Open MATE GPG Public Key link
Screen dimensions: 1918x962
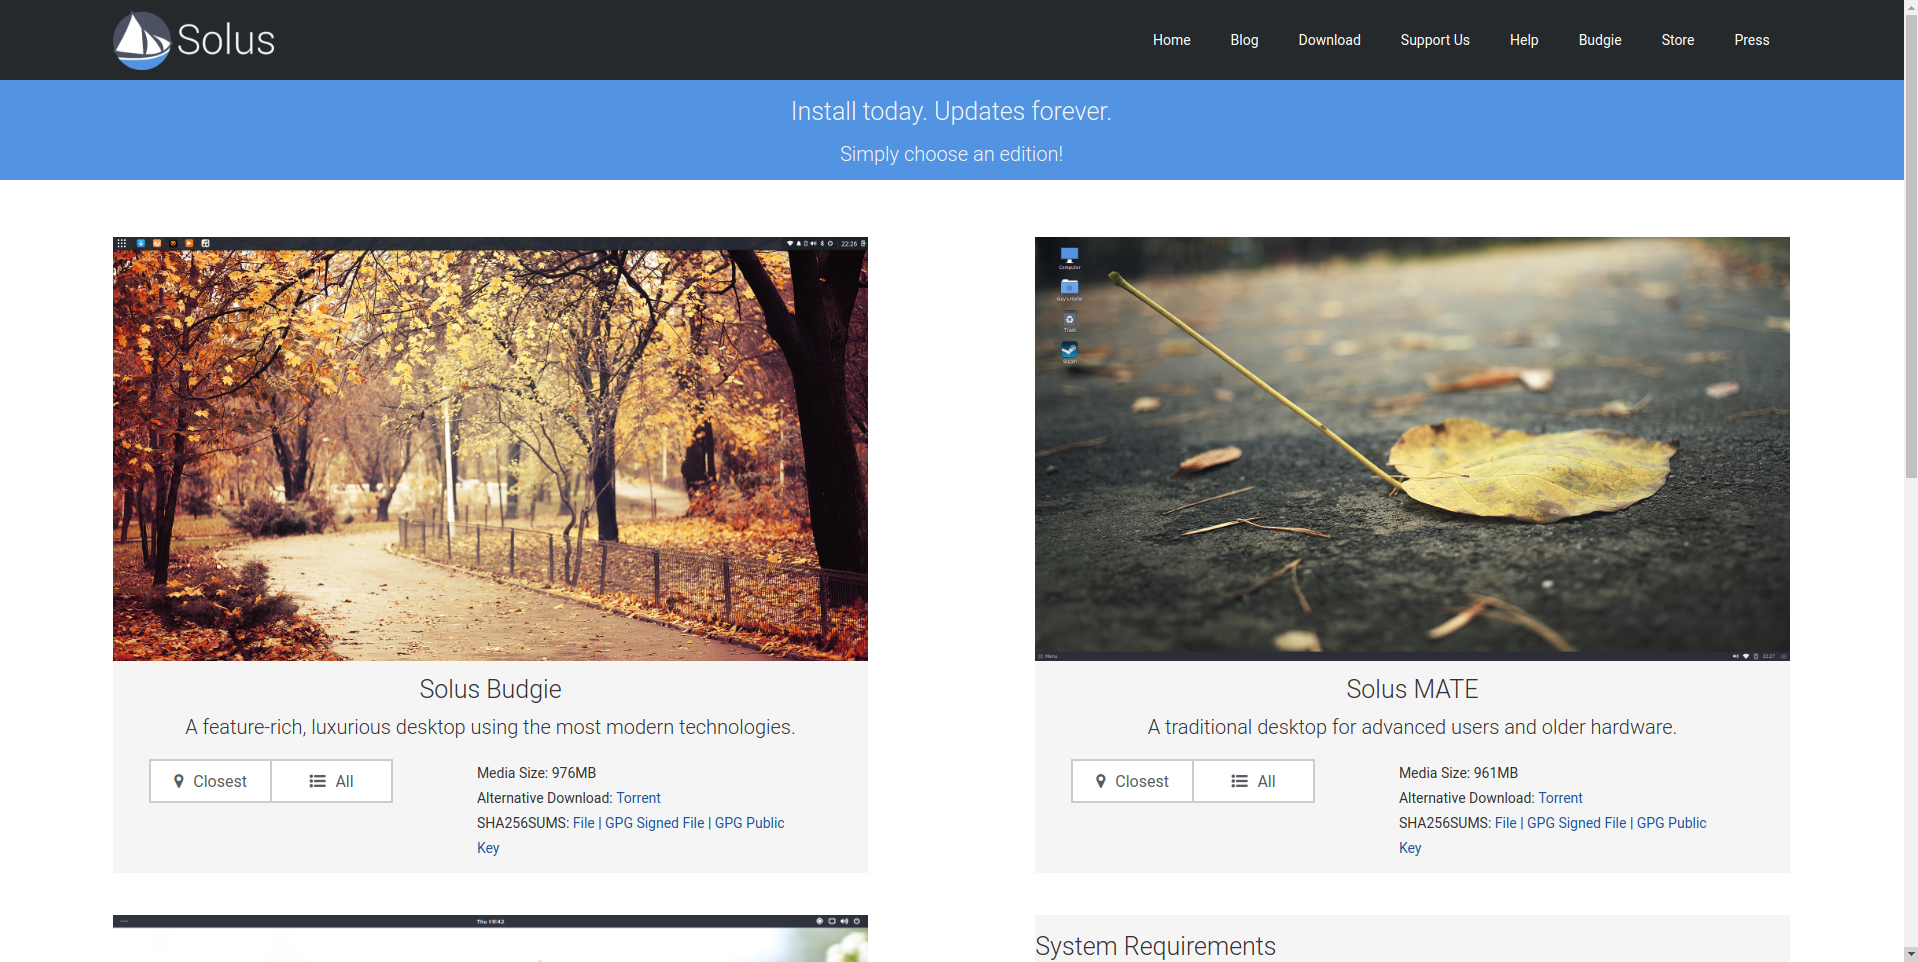[1671, 823]
